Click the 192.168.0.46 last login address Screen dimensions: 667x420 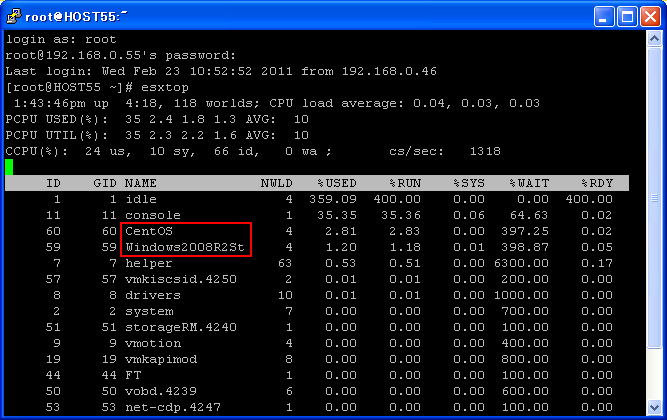pos(389,71)
